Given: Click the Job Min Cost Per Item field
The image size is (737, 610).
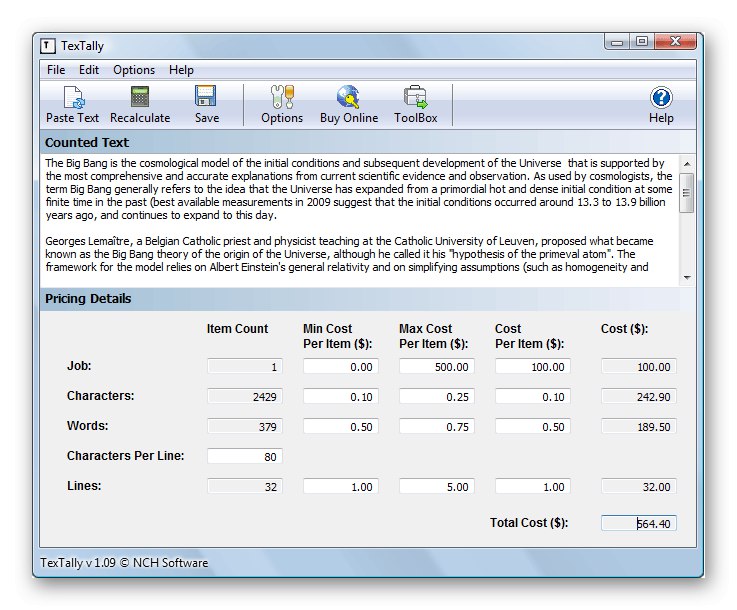Looking at the screenshot, I should pos(340,367).
